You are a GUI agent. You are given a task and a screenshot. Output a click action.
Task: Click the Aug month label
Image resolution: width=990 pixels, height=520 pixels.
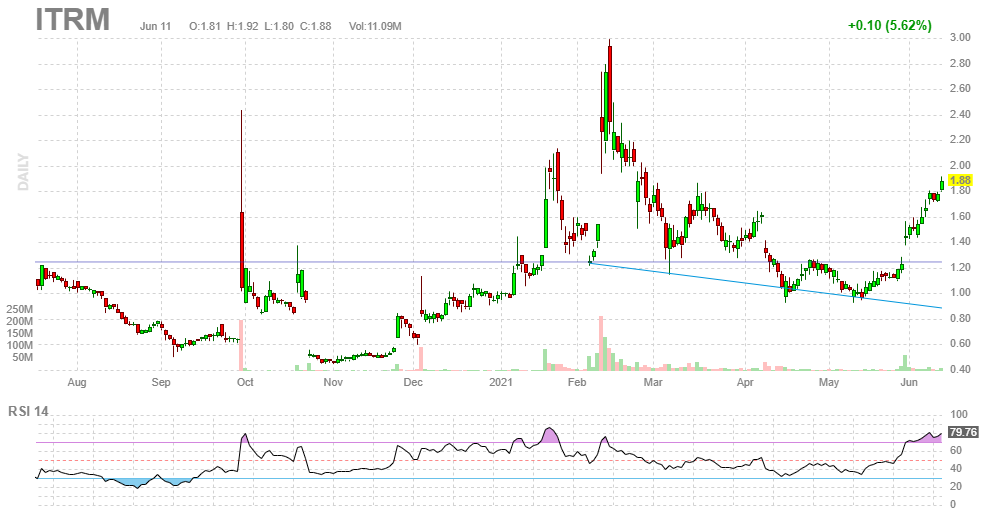click(76, 382)
